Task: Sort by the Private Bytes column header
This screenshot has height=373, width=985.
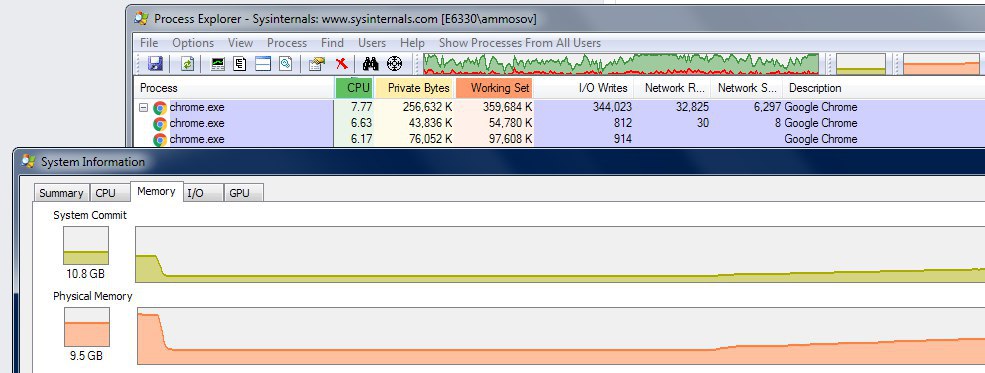Action: click(415, 88)
